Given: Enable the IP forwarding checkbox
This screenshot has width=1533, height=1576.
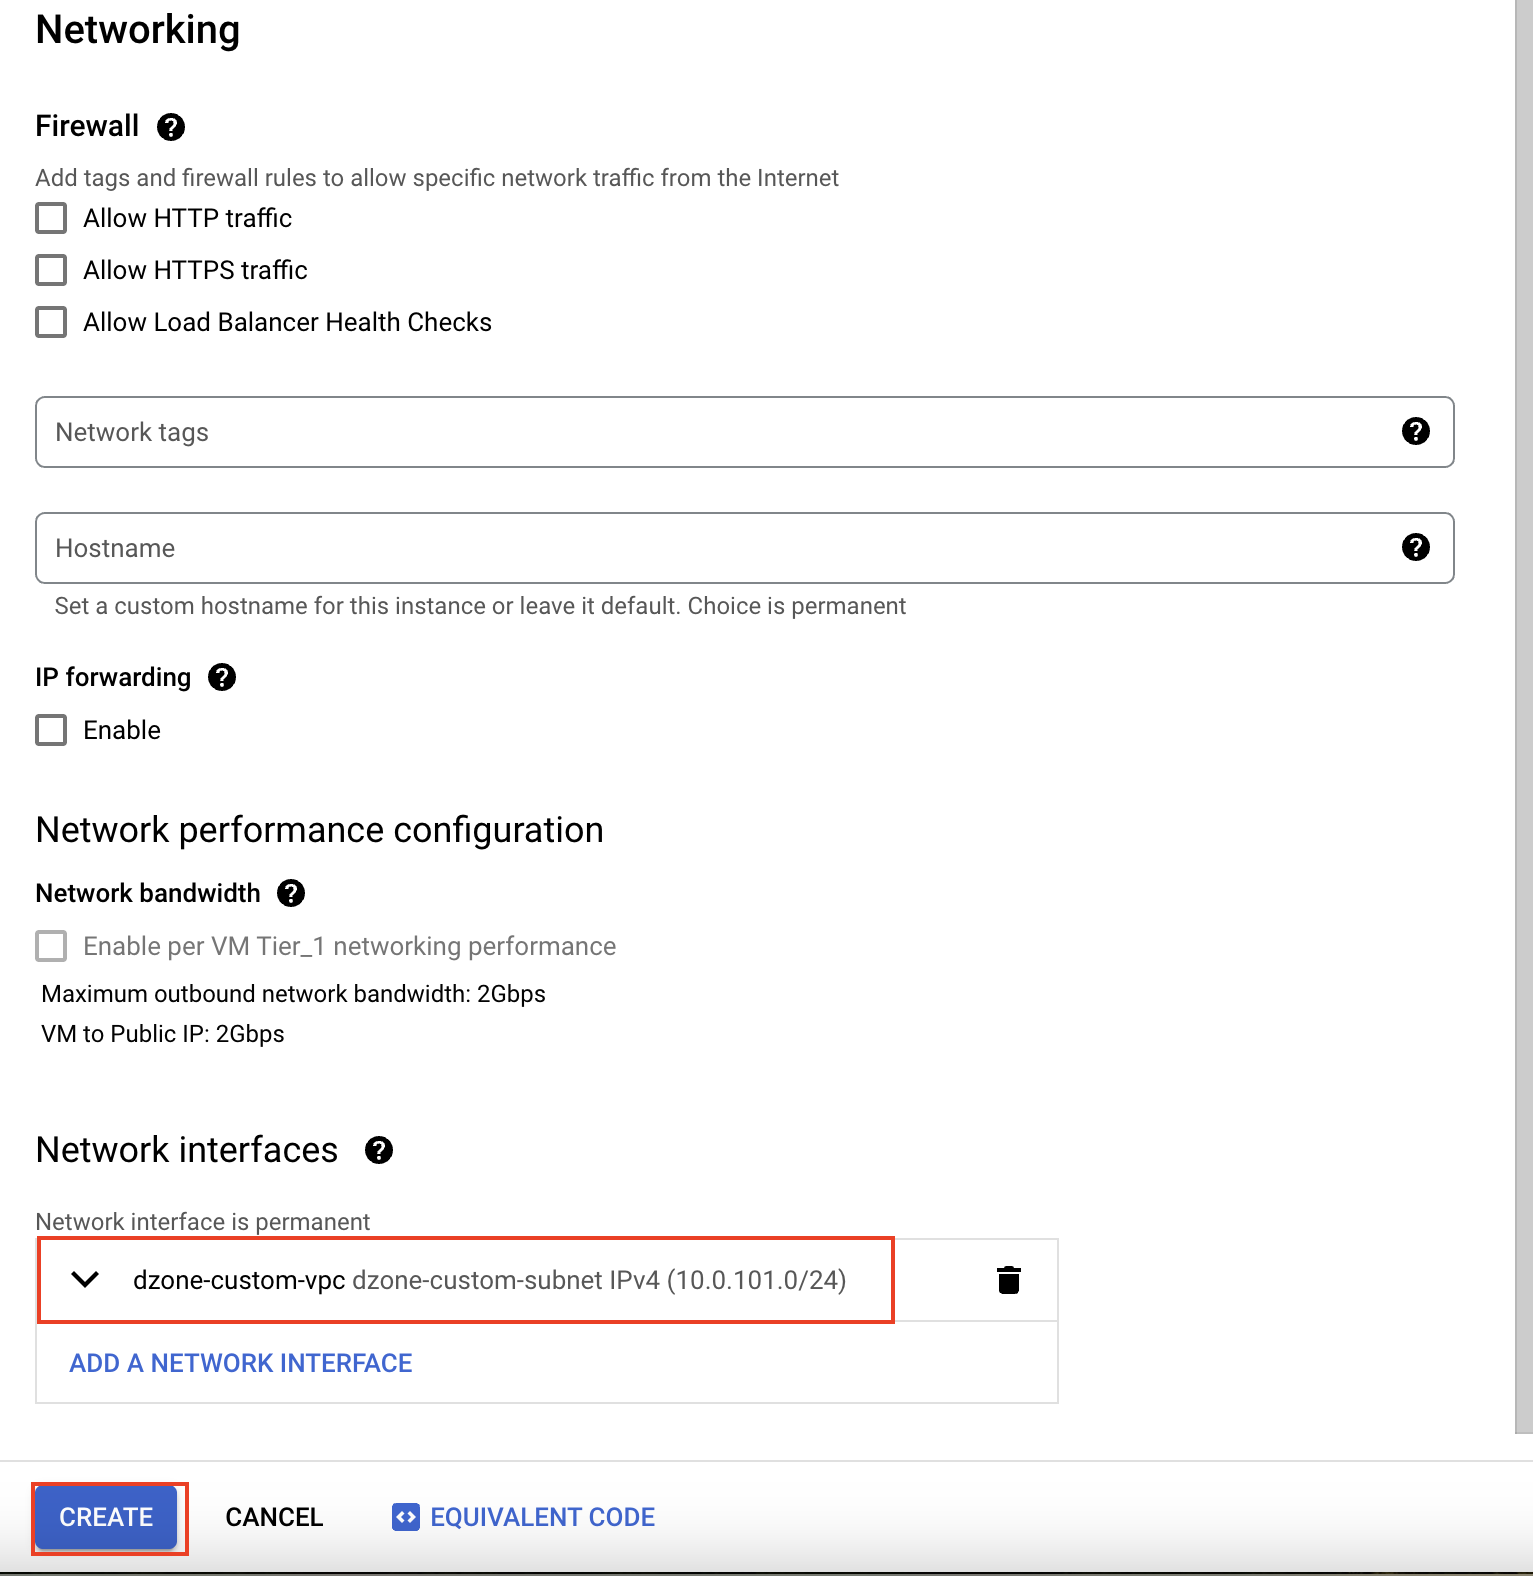Looking at the screenshot, I should pyautogui.click(x=51, y=730).
